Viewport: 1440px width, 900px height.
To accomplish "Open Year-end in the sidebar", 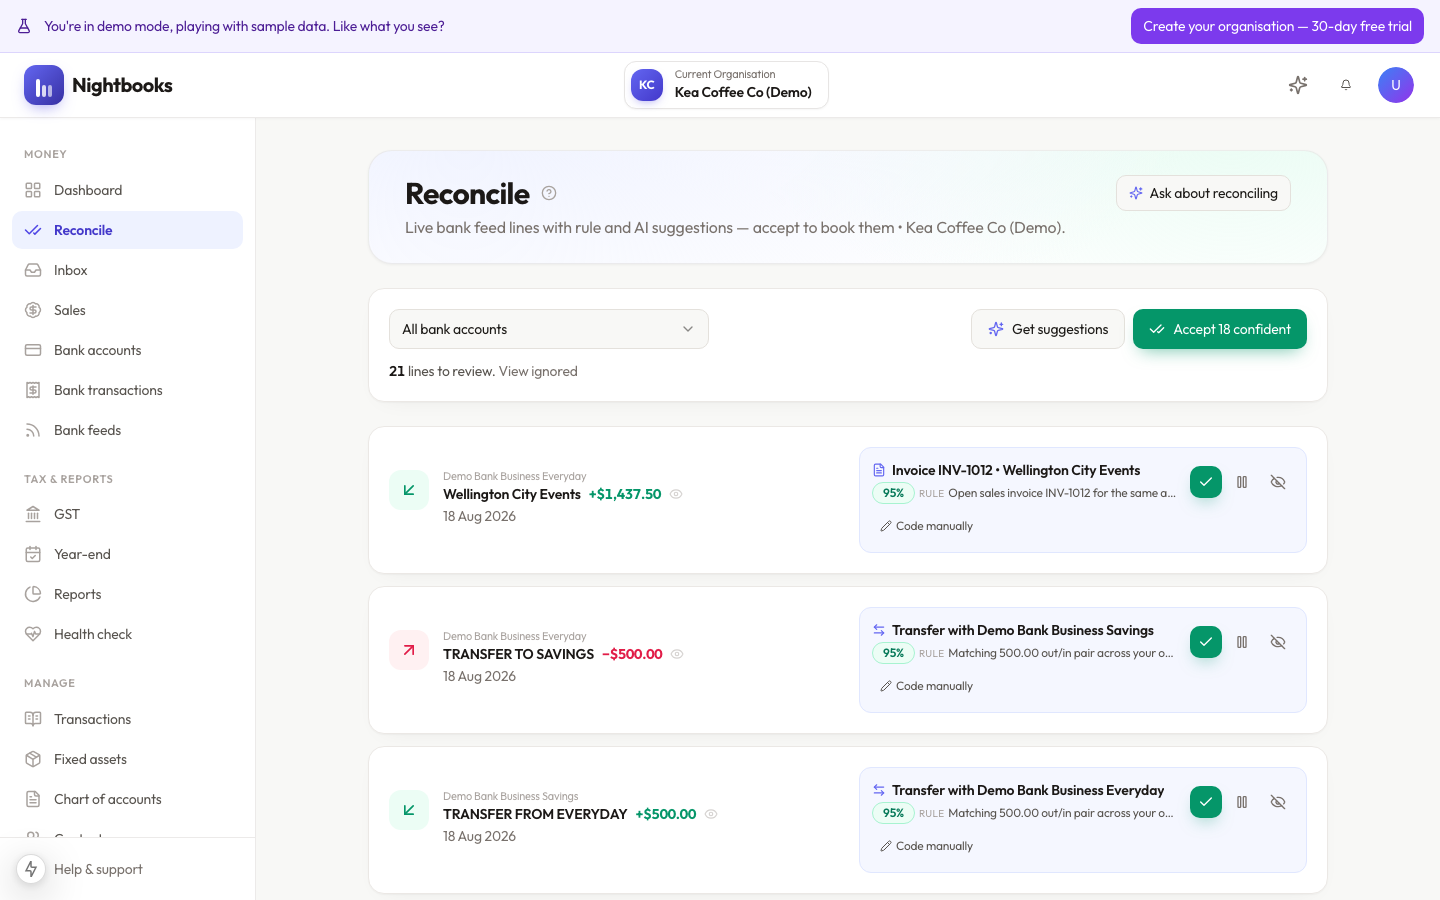I will pyautogui.click(x=127, y=554).
